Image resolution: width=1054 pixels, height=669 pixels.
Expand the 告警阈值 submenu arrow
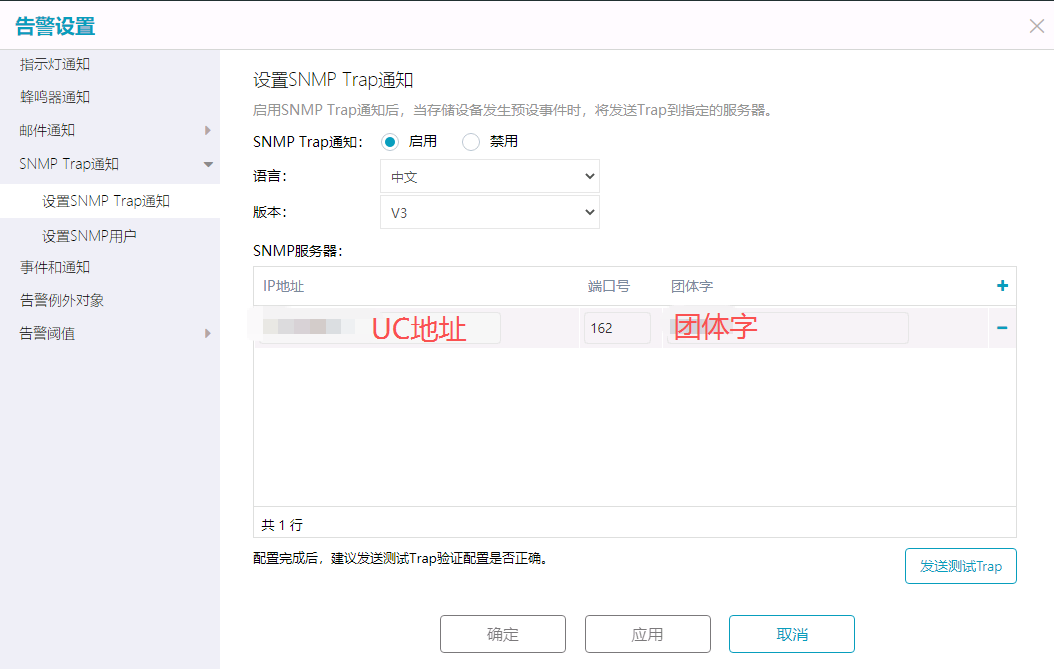(x=208, y=333)
